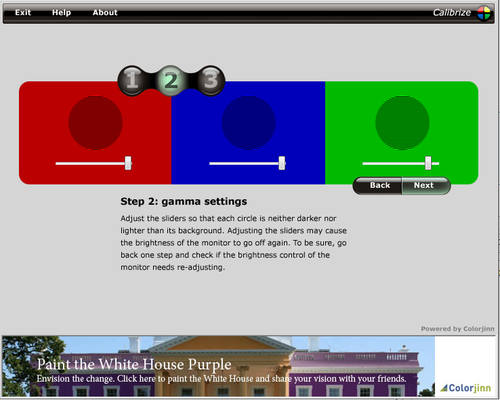Click the green gamma slider handle
Screen dimensions: 500x400
(x=428, y=163)
